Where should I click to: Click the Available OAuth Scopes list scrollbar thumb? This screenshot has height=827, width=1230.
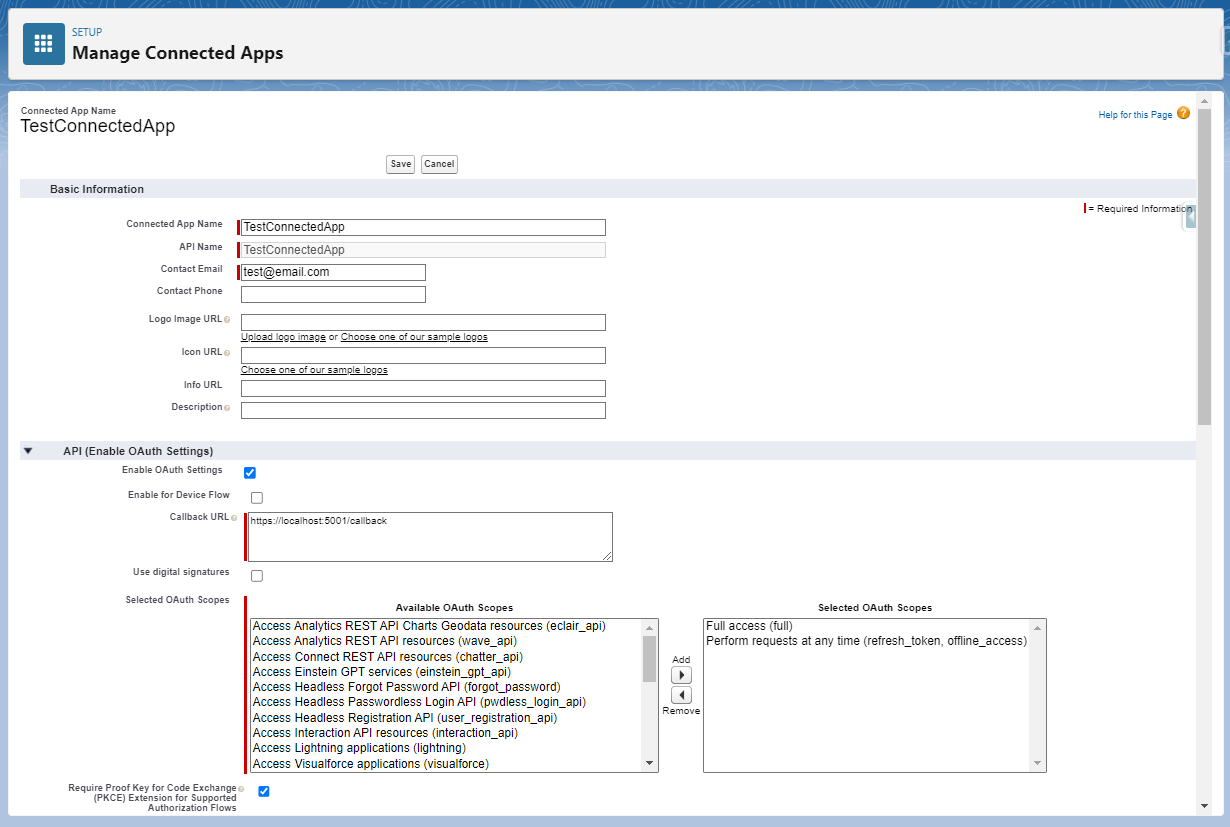pos(650,658)
